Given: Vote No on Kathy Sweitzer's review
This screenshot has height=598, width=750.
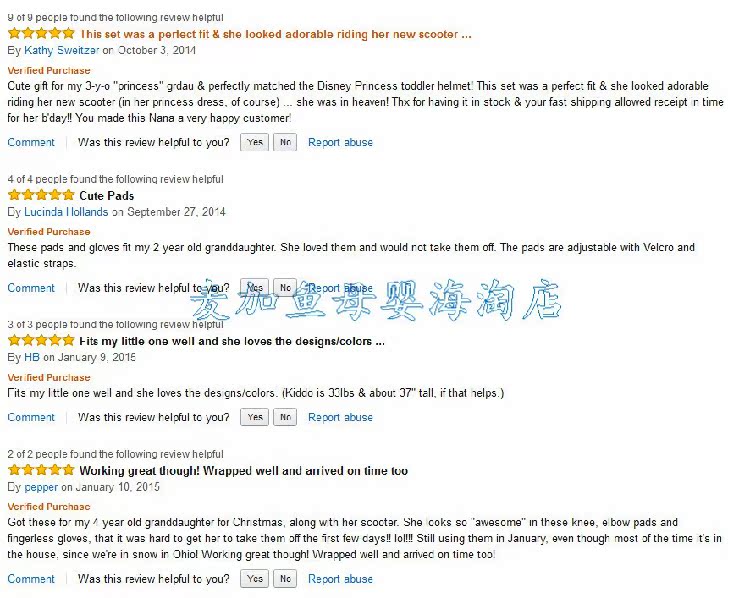Looking at the screenshot, I should pos(285,142).
